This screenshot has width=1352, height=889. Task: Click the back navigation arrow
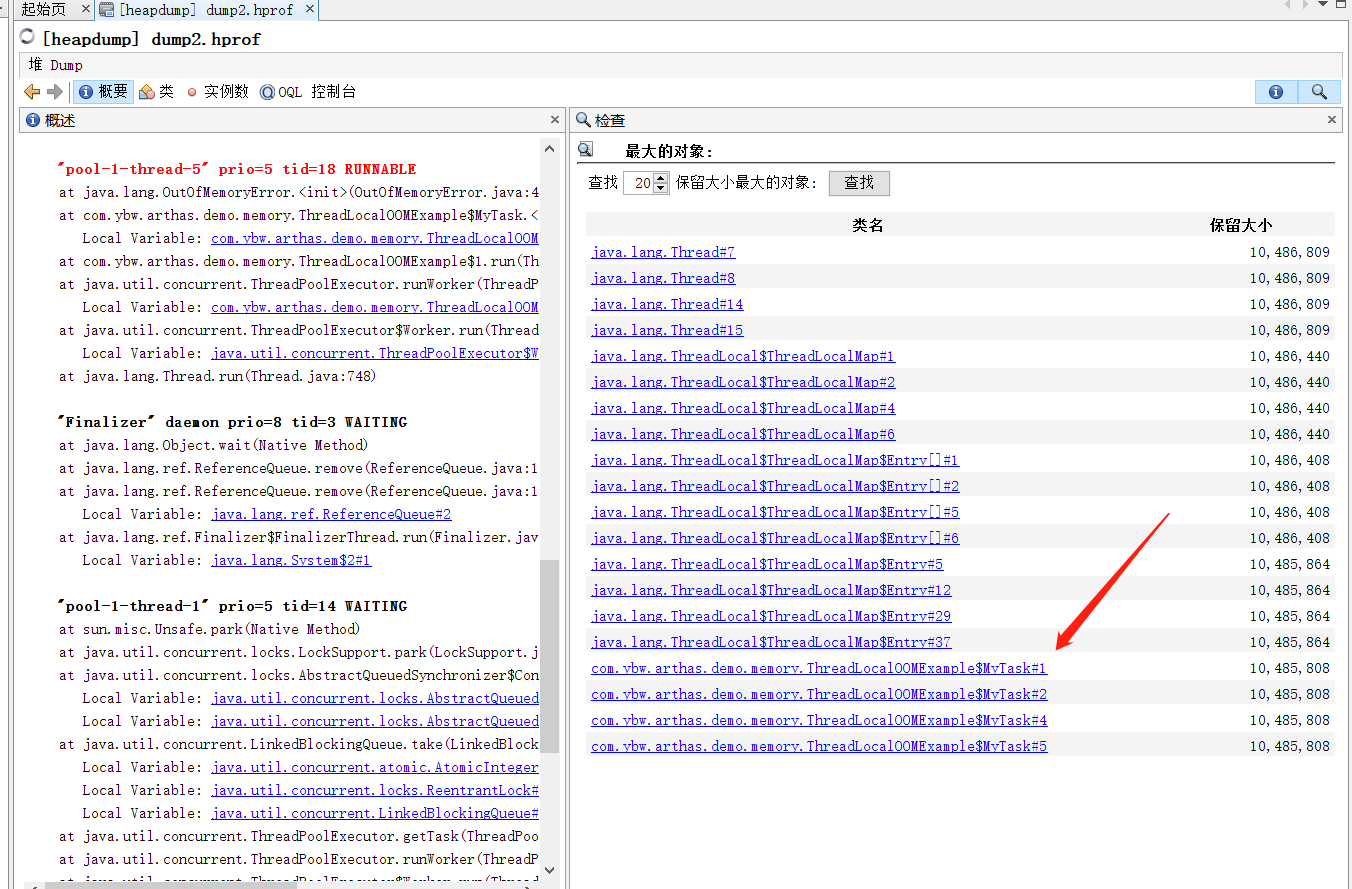tap(30, 91)
